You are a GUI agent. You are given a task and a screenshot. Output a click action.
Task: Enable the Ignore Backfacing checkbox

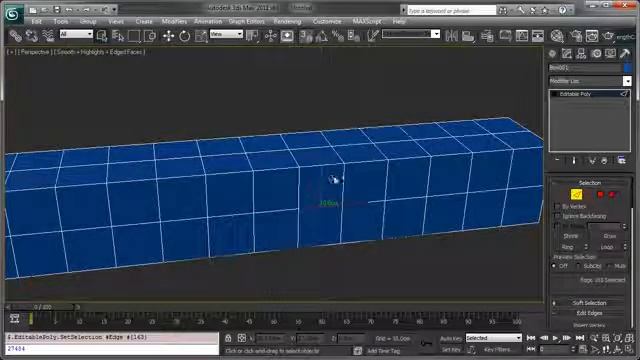(x=557, y=216)
